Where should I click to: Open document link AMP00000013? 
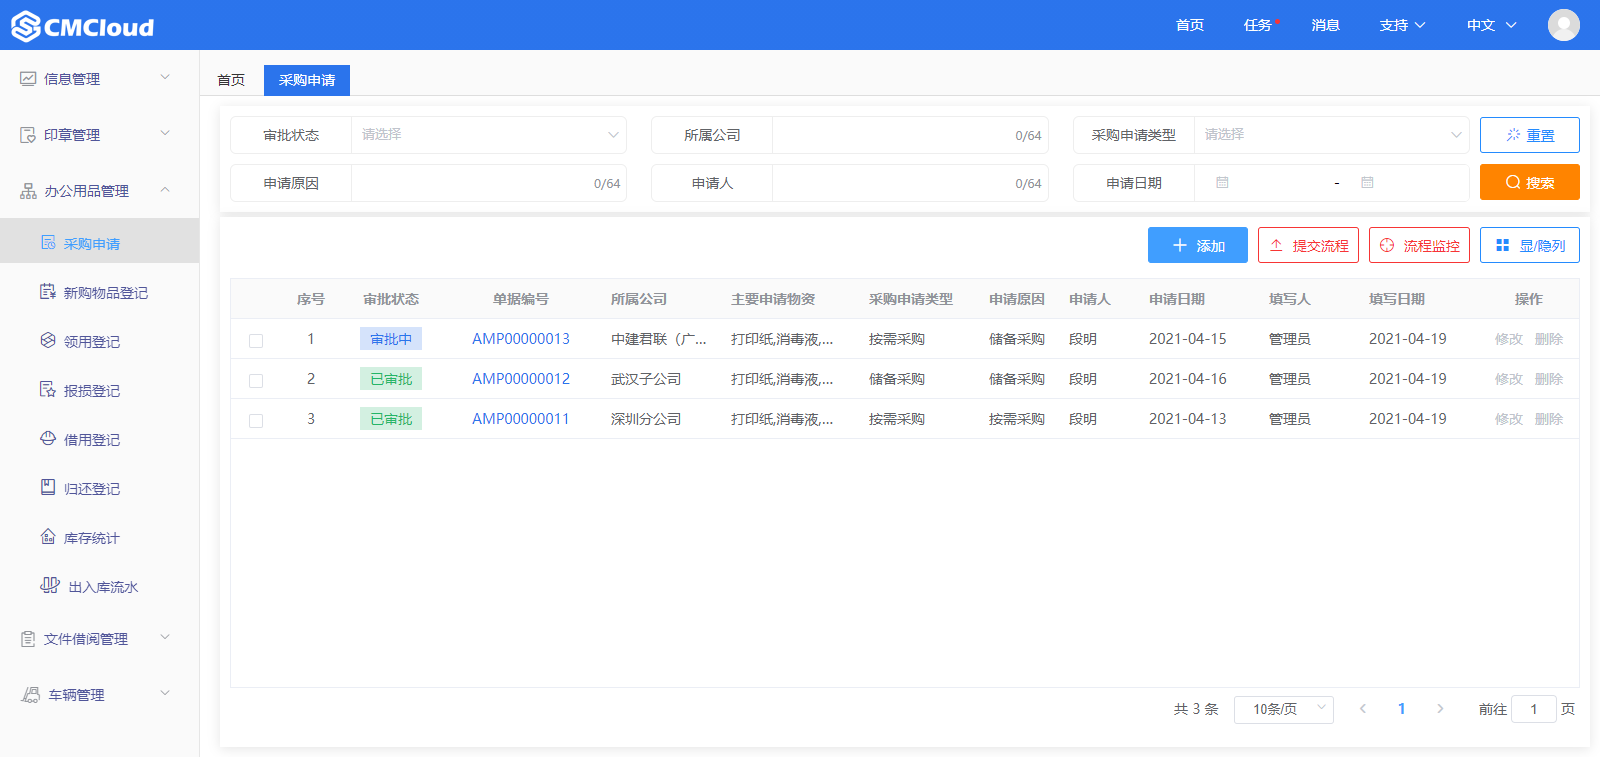pos(521,339)
